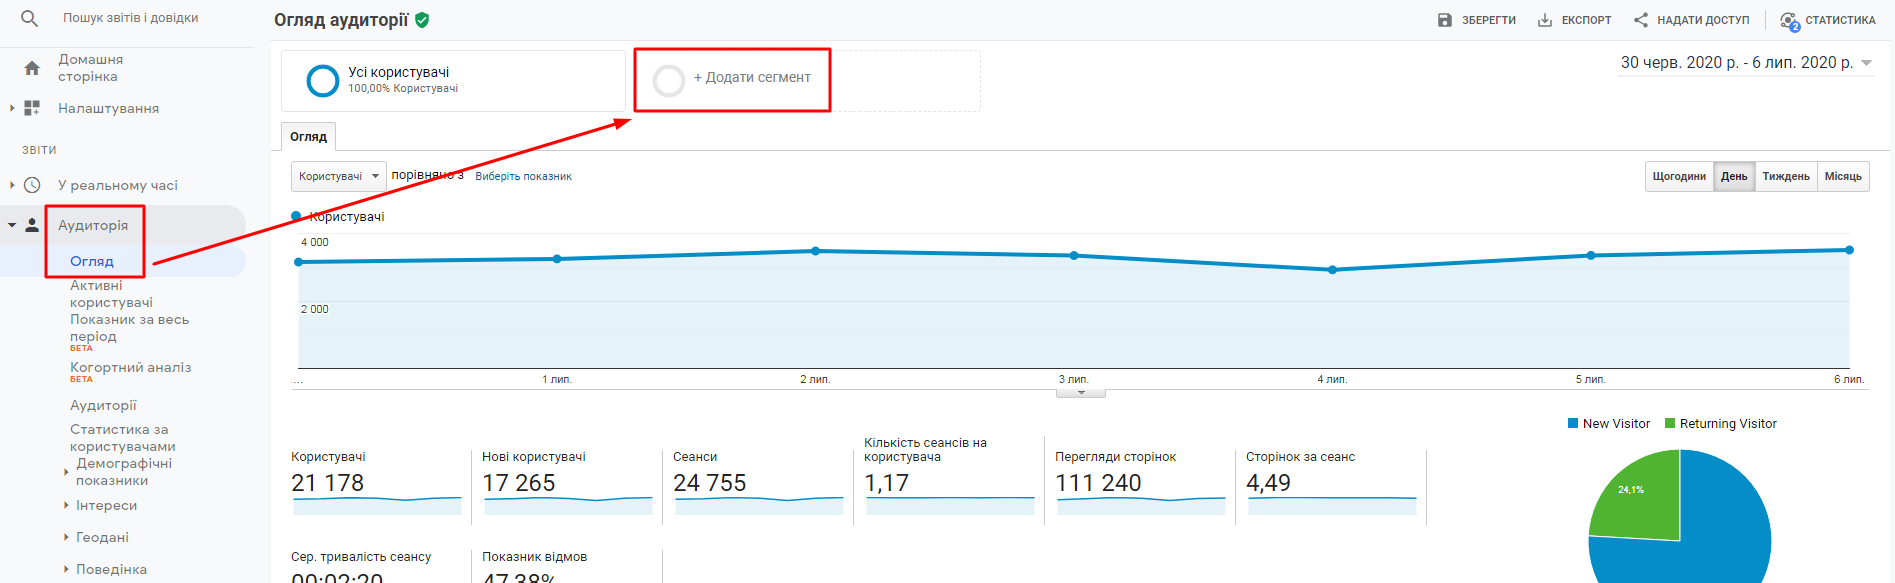Click the Користувачі value 21 178
Image resolution: width=1895 pixels, height=583 pixels.
[328, 483]
